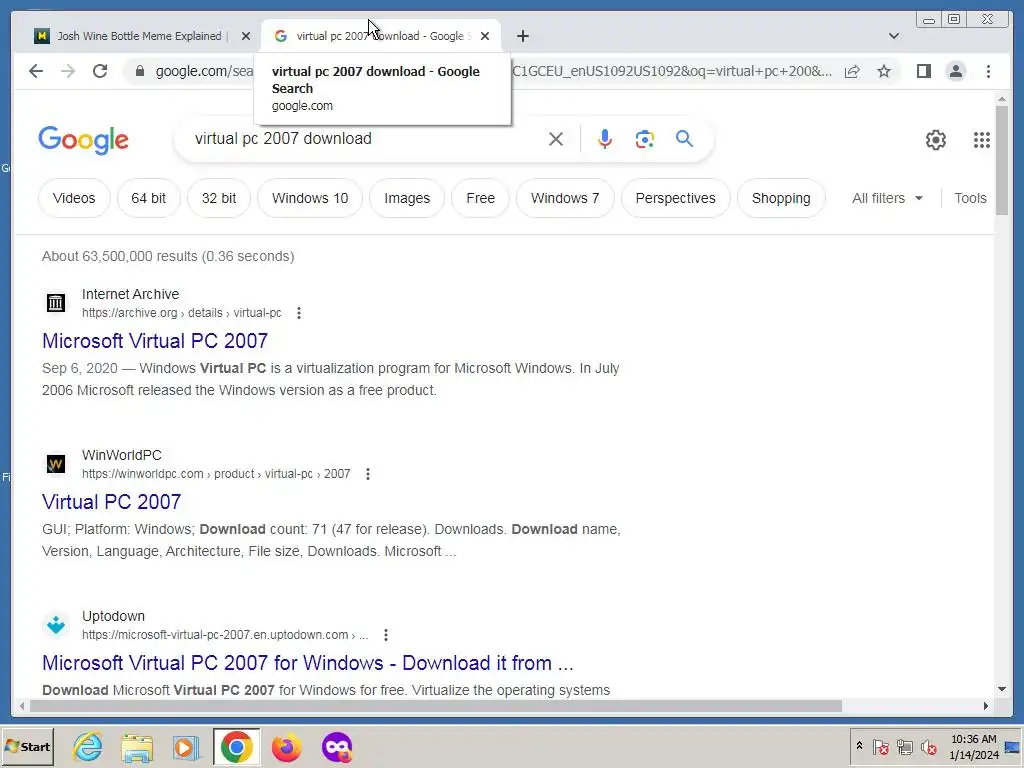This screenshot has height=768, width=1024.
Task: Clear the search box with X
Action: click(x=556, y=139)
